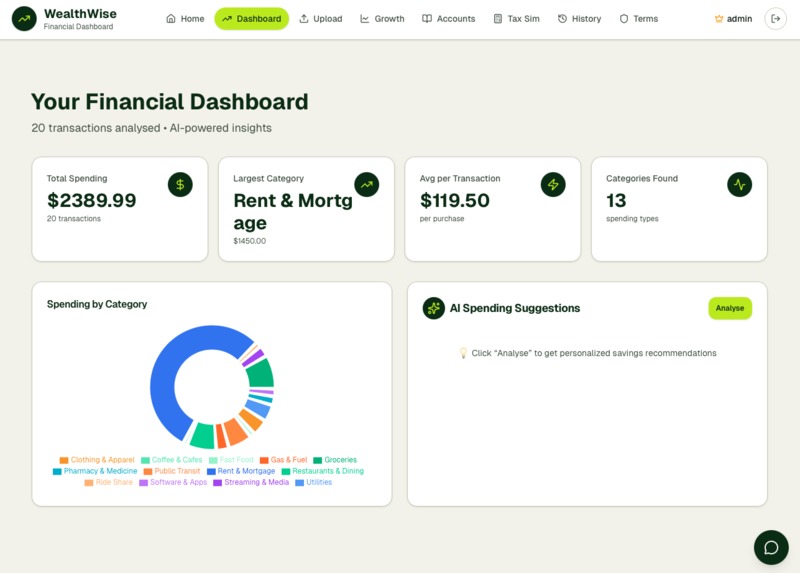Click the Growth nav chart icon

click(364, 19)
